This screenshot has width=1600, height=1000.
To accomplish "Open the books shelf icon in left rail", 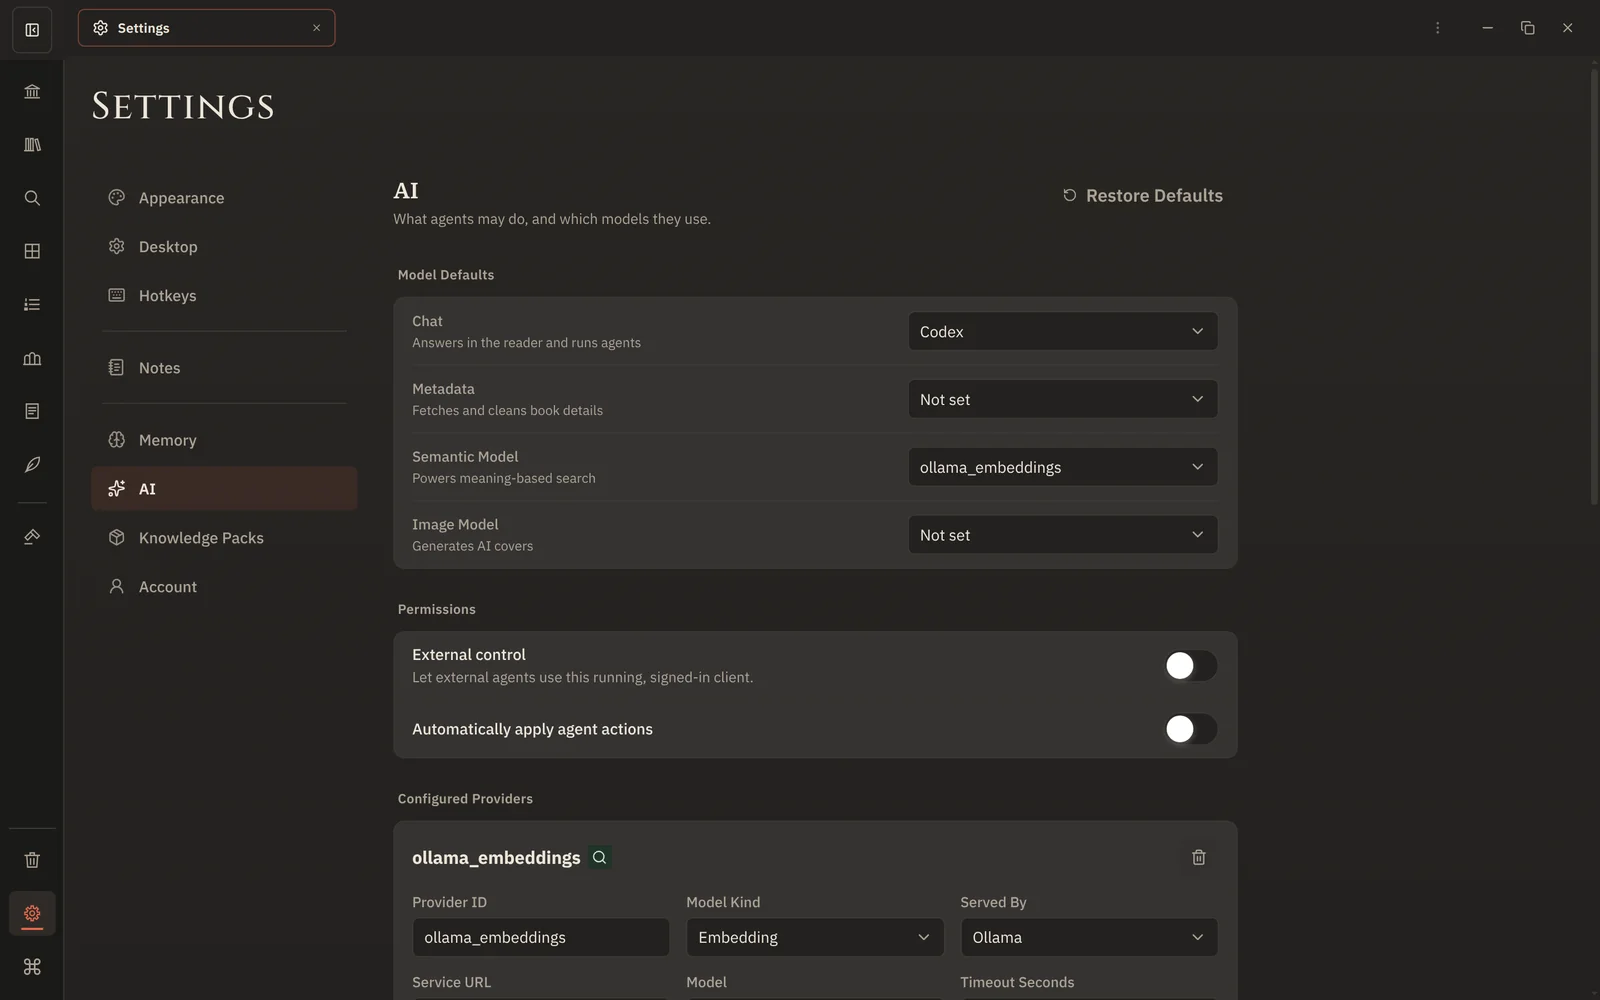I will tap(32, 145).
